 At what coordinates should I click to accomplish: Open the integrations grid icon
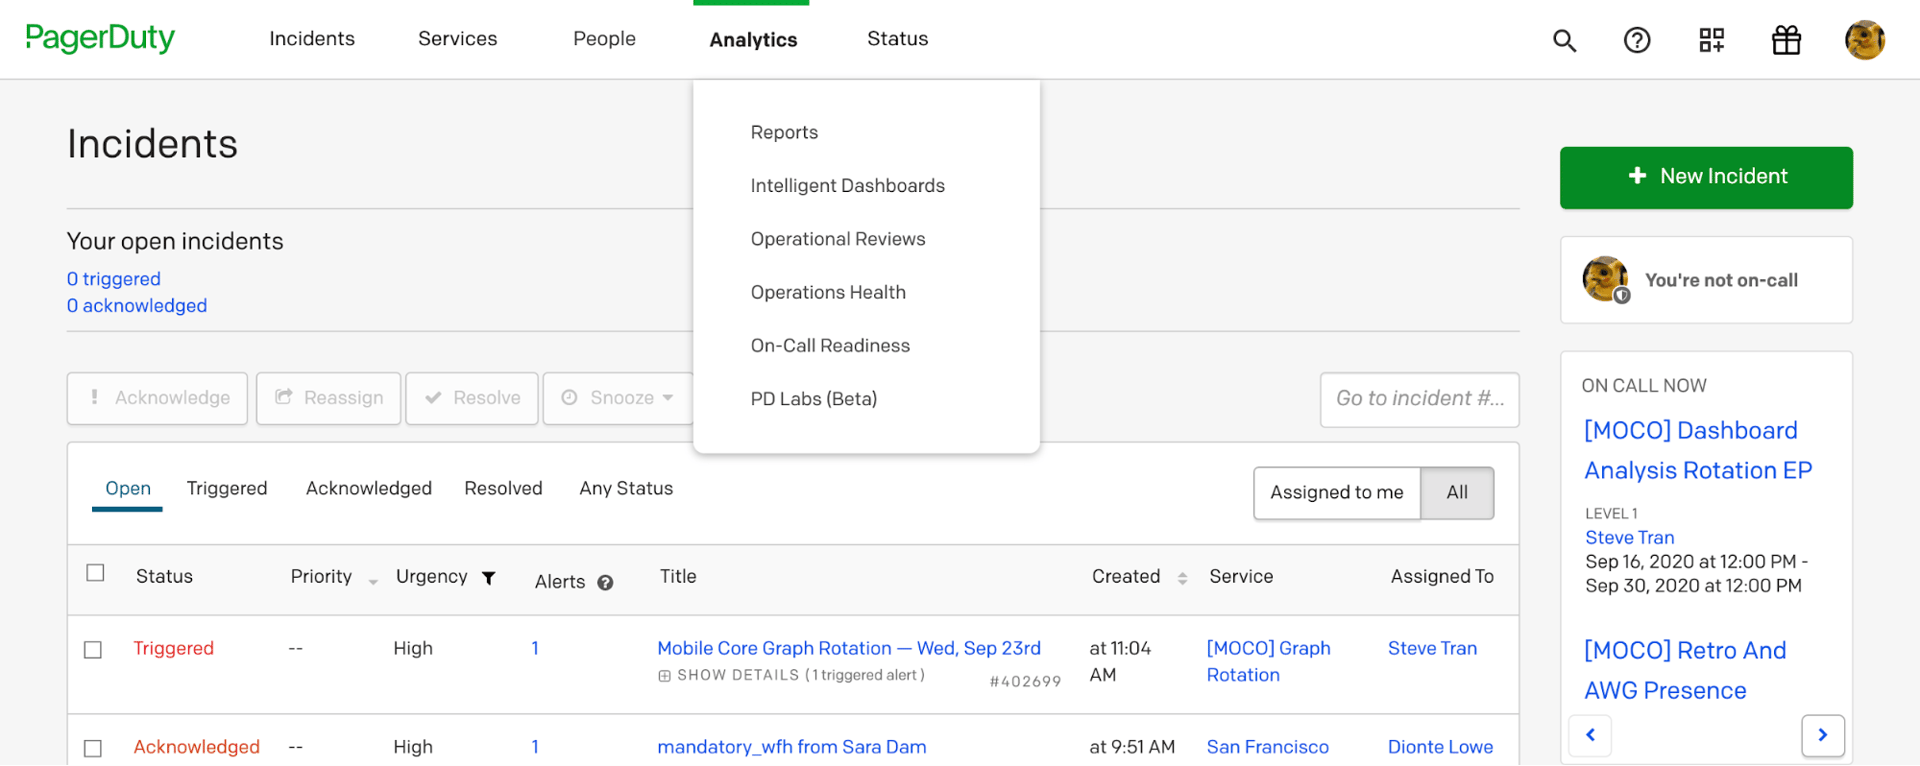[1711, 40]
